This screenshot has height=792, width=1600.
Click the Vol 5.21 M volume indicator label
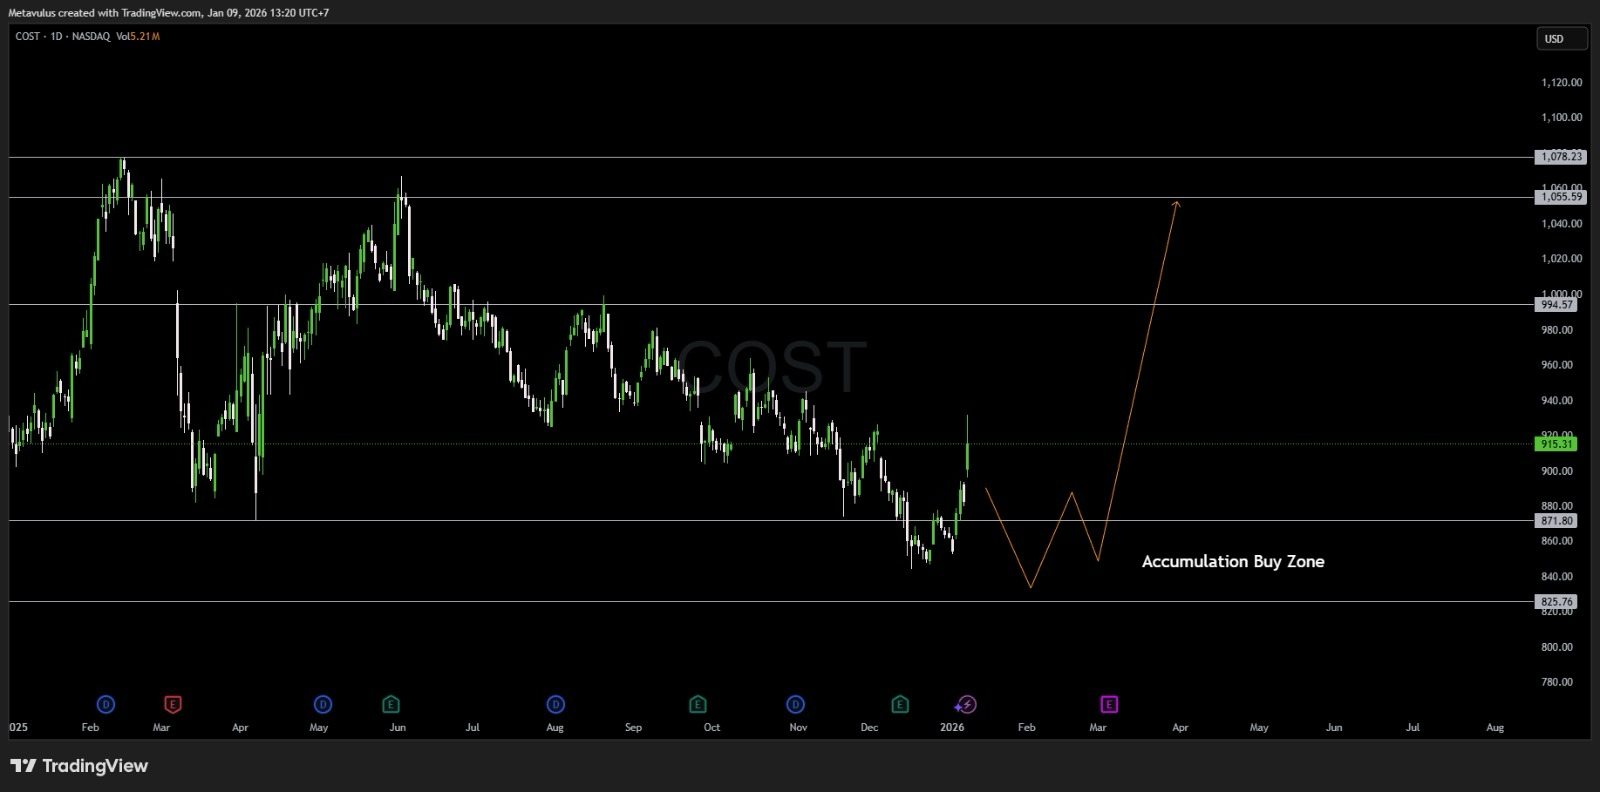(138, 36)
